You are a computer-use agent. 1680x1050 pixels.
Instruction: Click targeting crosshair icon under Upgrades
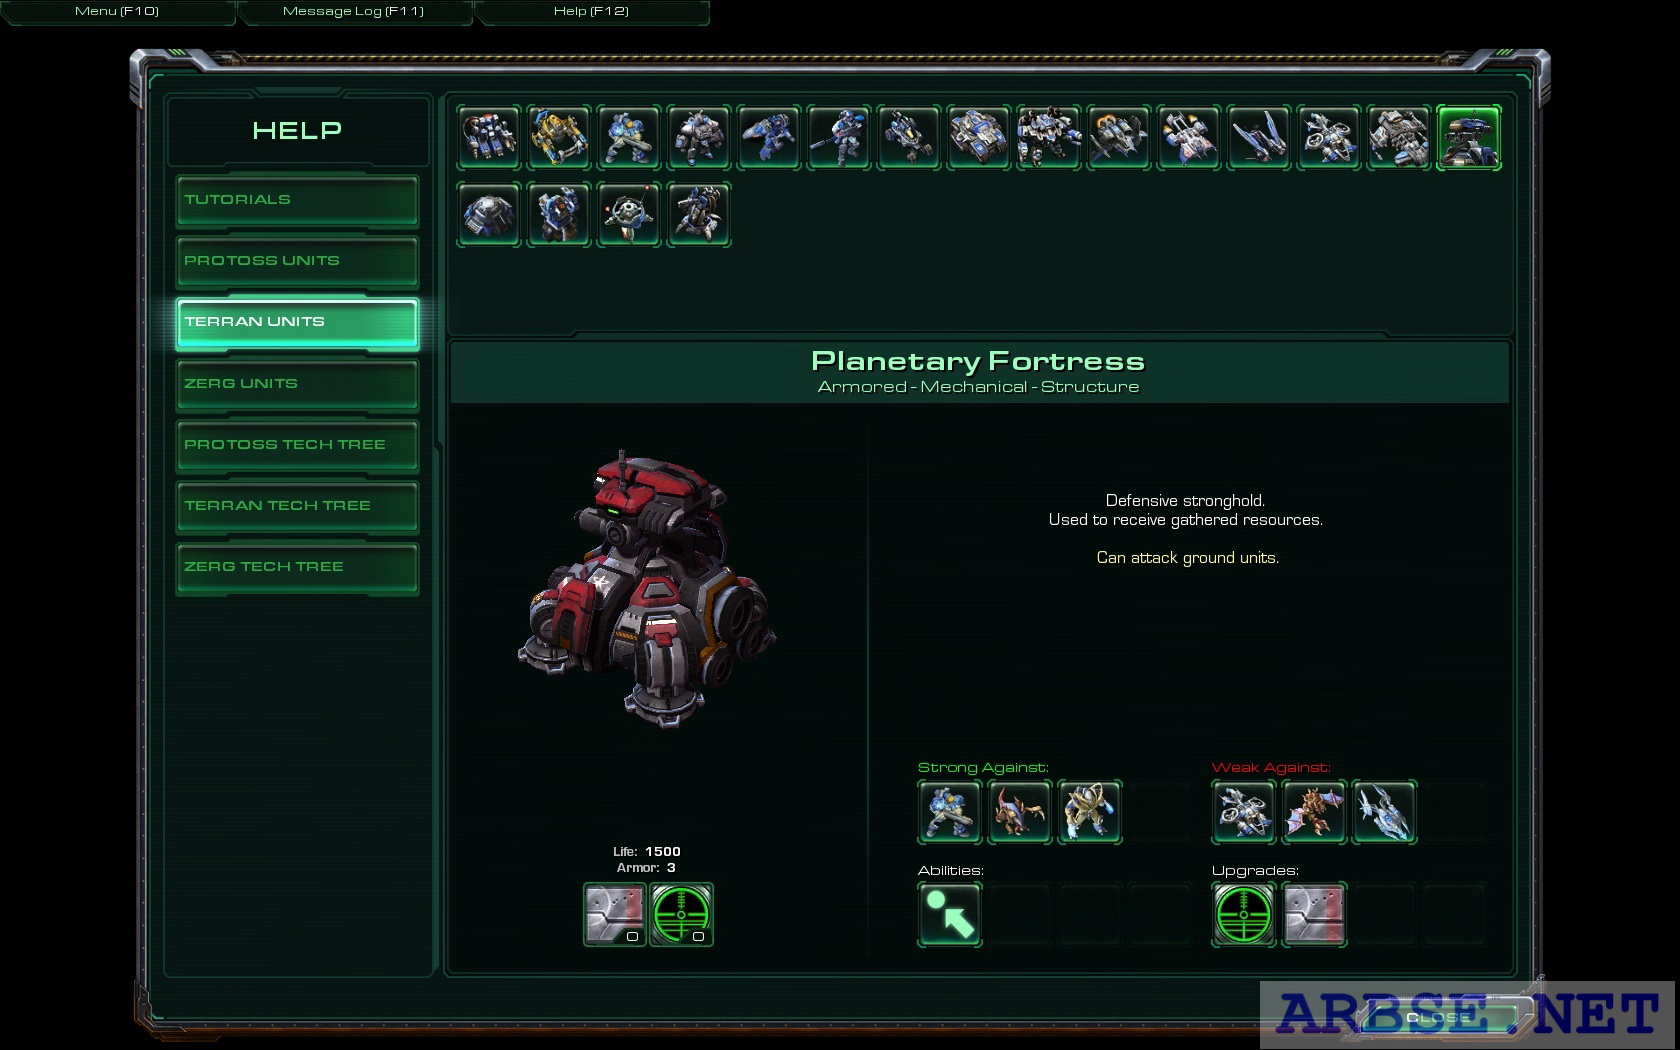coord(1244,914)
